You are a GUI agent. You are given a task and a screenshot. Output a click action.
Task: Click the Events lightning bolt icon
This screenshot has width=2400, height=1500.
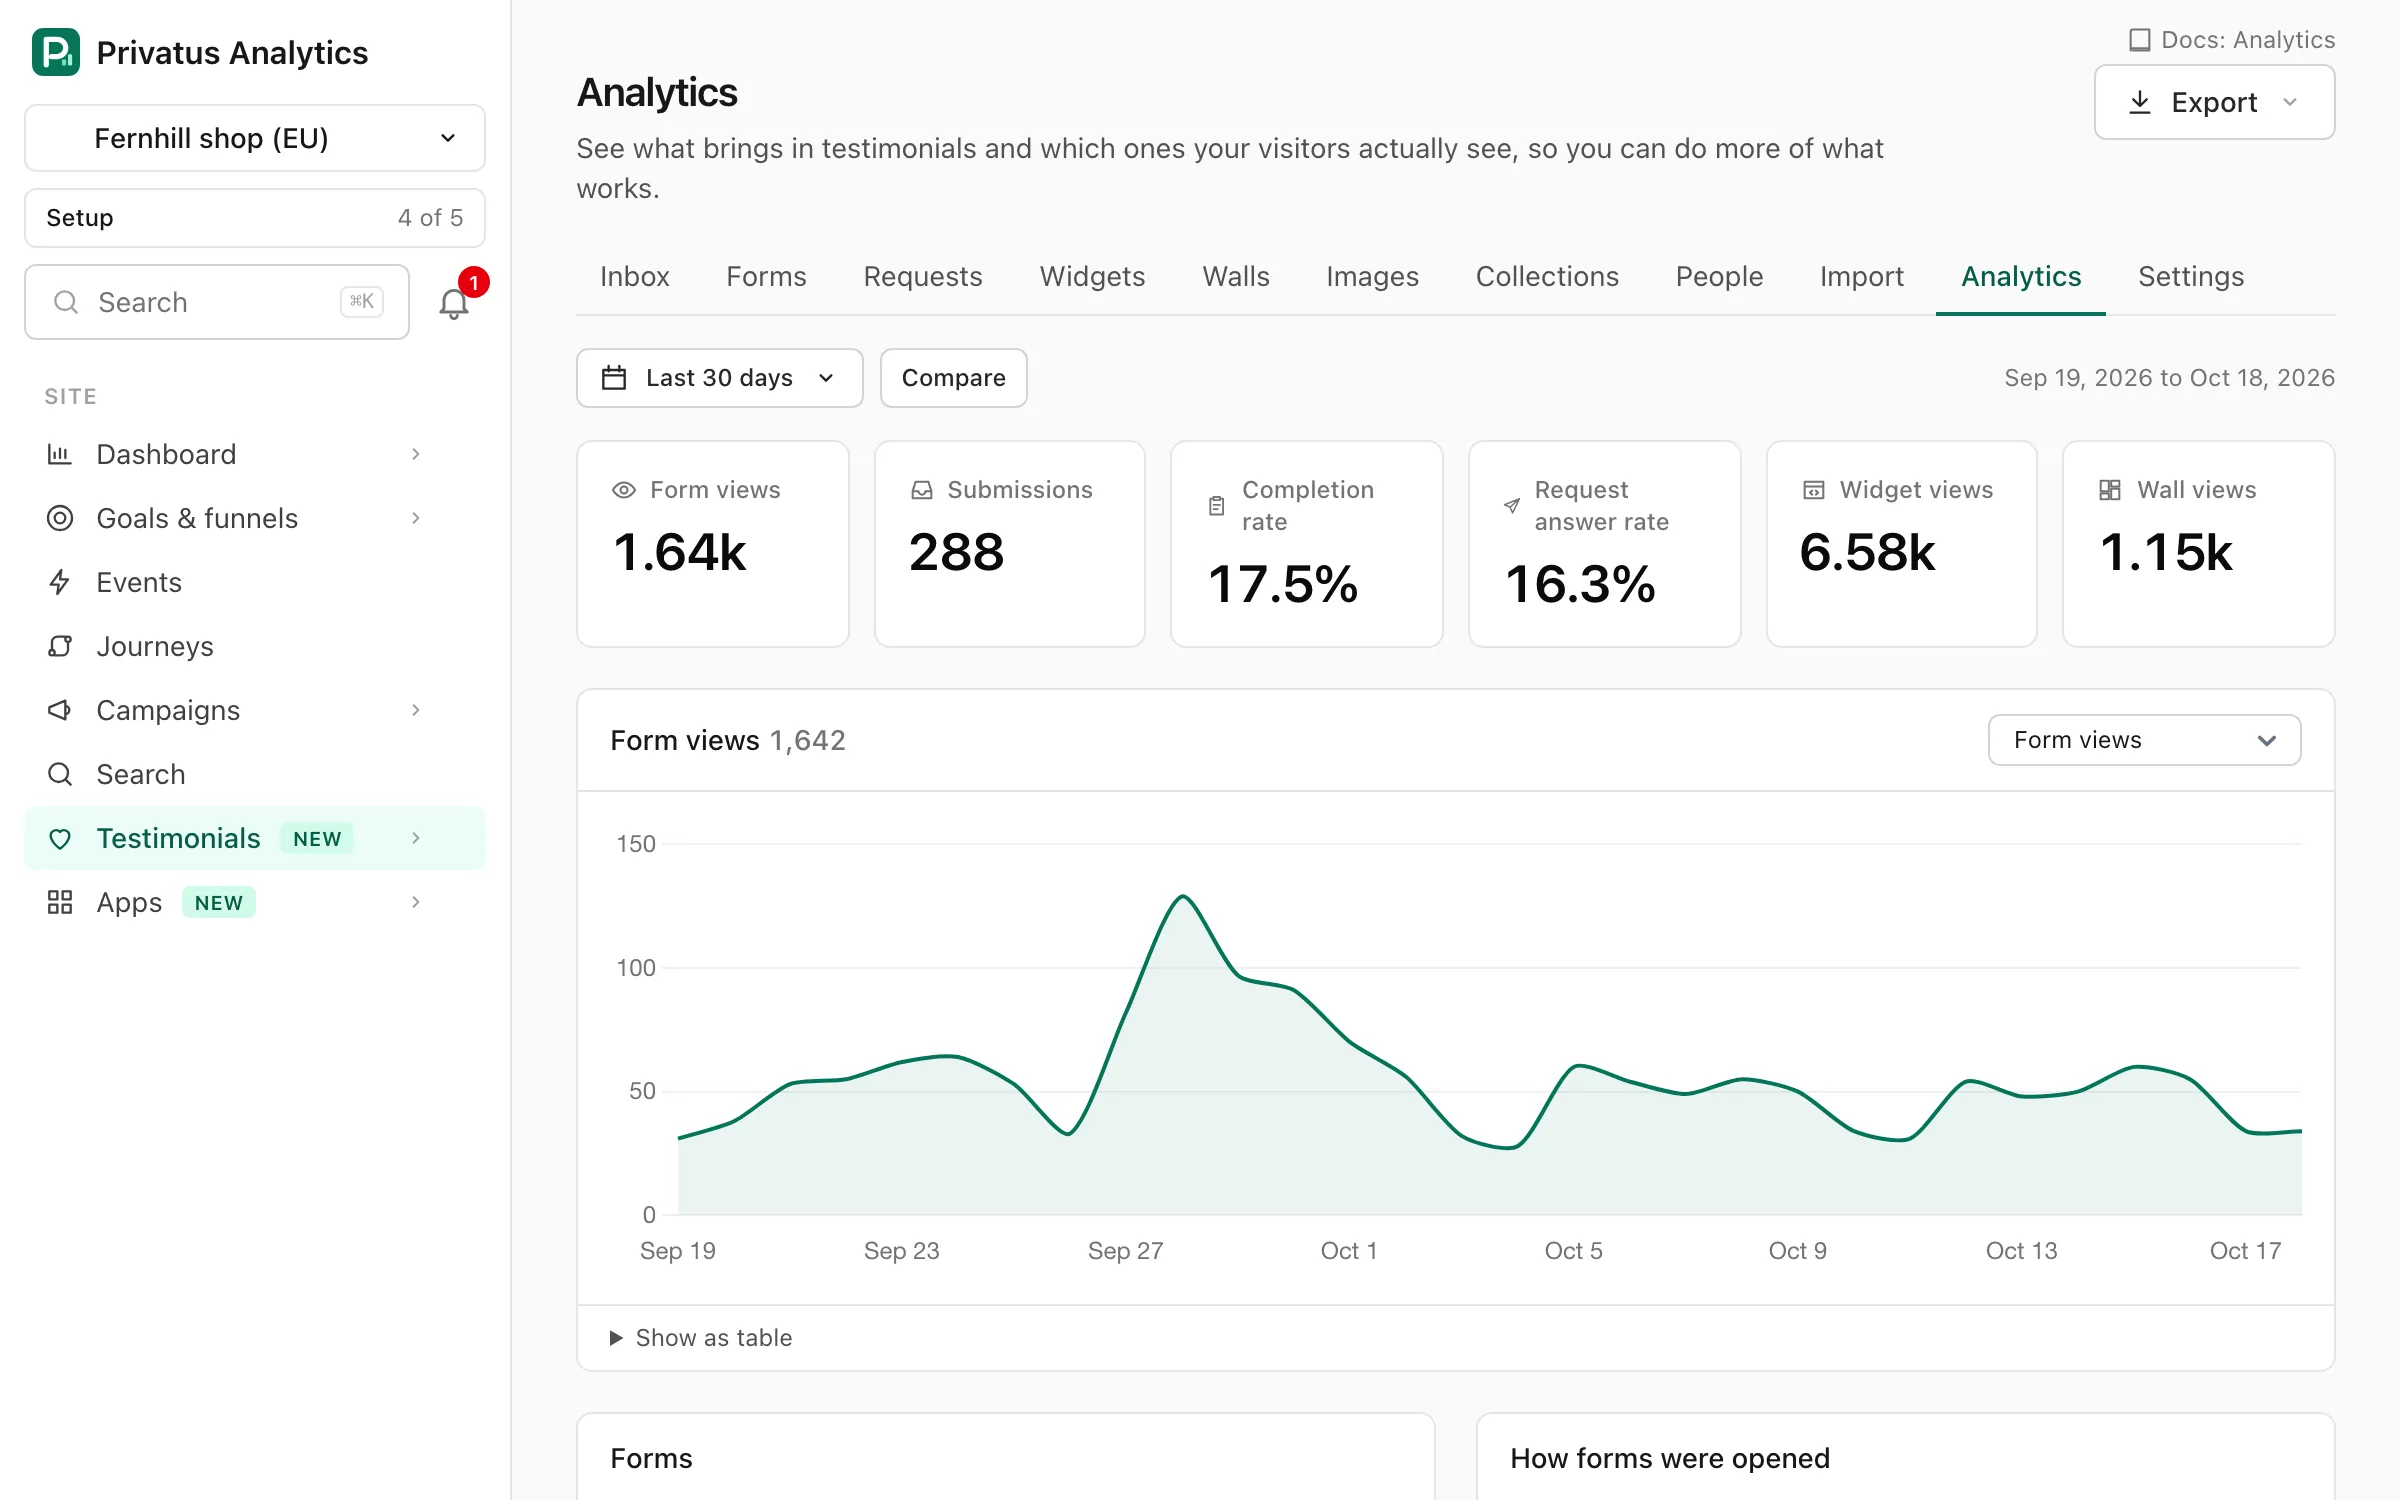[x=60, y=582]
